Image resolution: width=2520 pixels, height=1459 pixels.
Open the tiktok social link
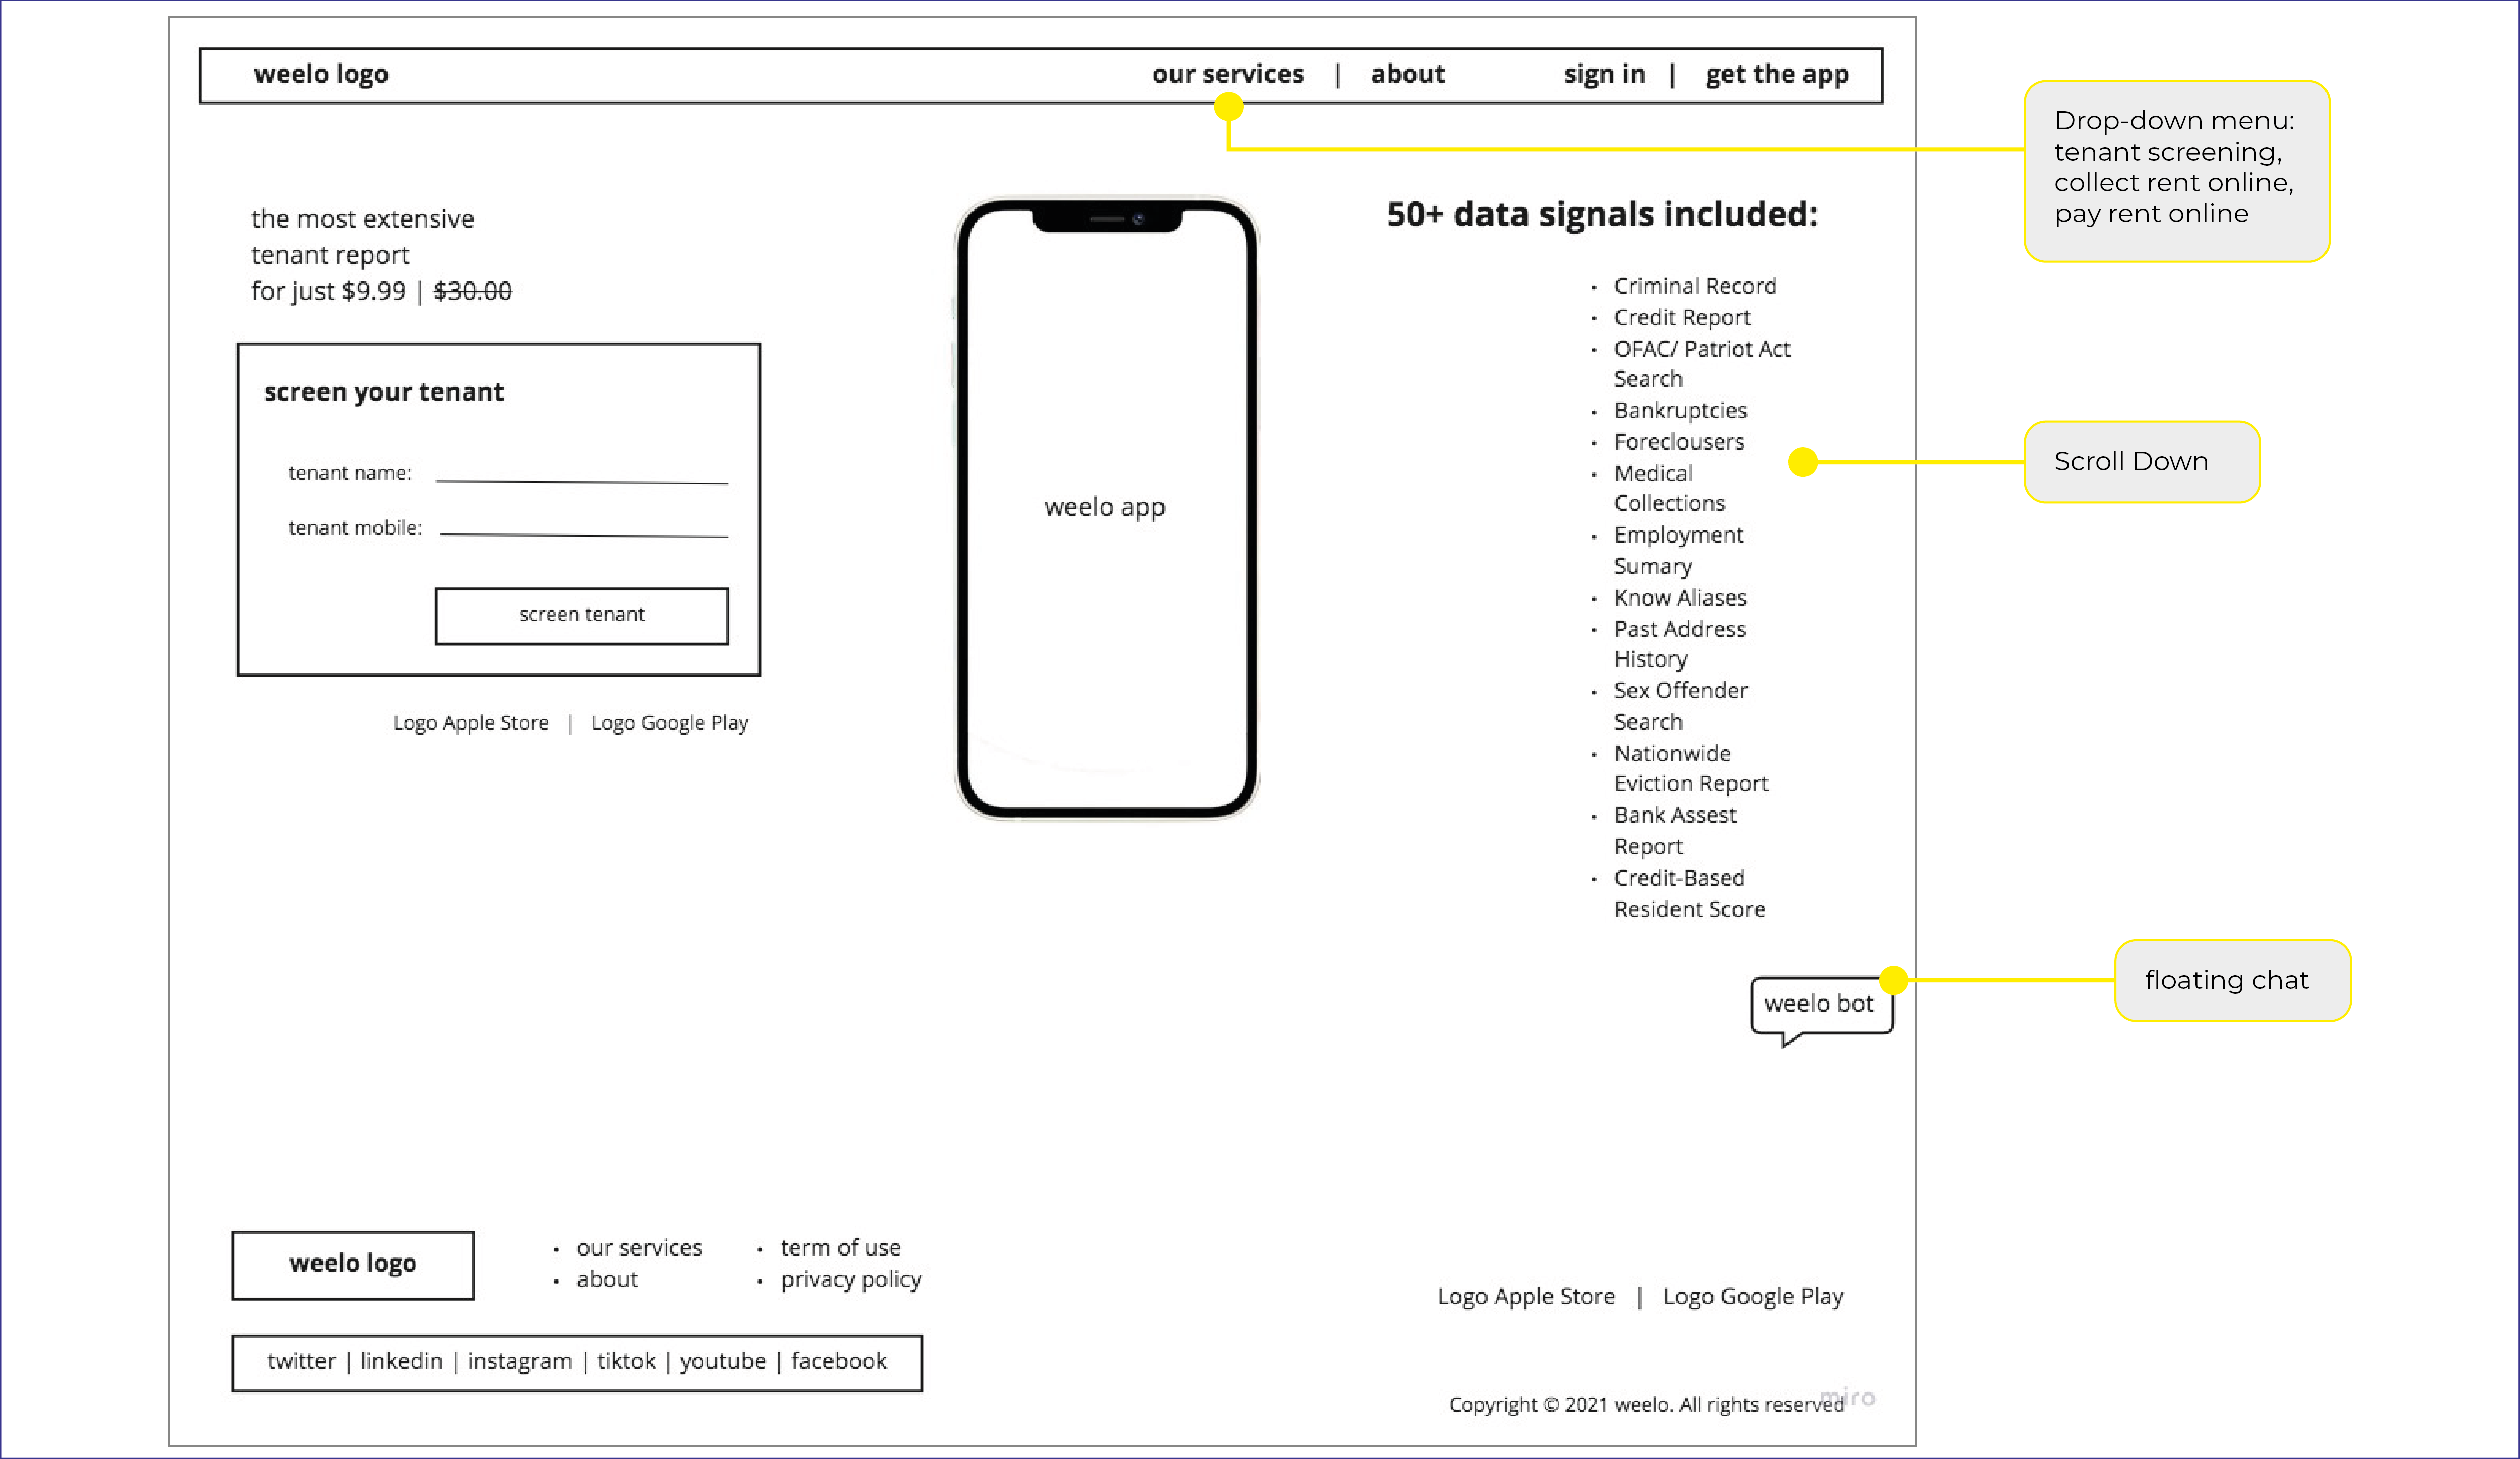[626, 1361]
